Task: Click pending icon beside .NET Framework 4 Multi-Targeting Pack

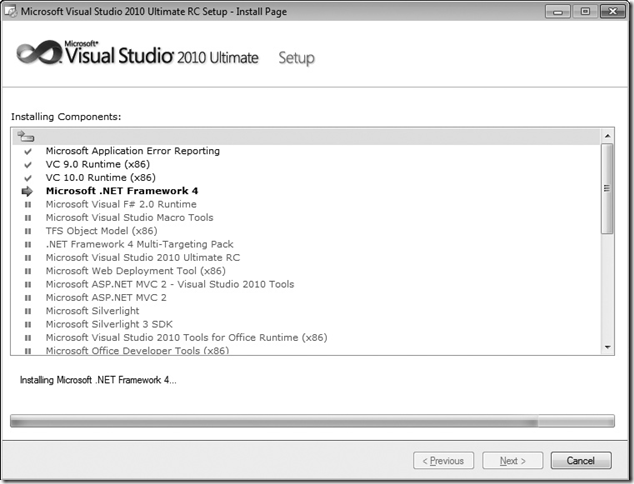Action: tap(28, 245)
